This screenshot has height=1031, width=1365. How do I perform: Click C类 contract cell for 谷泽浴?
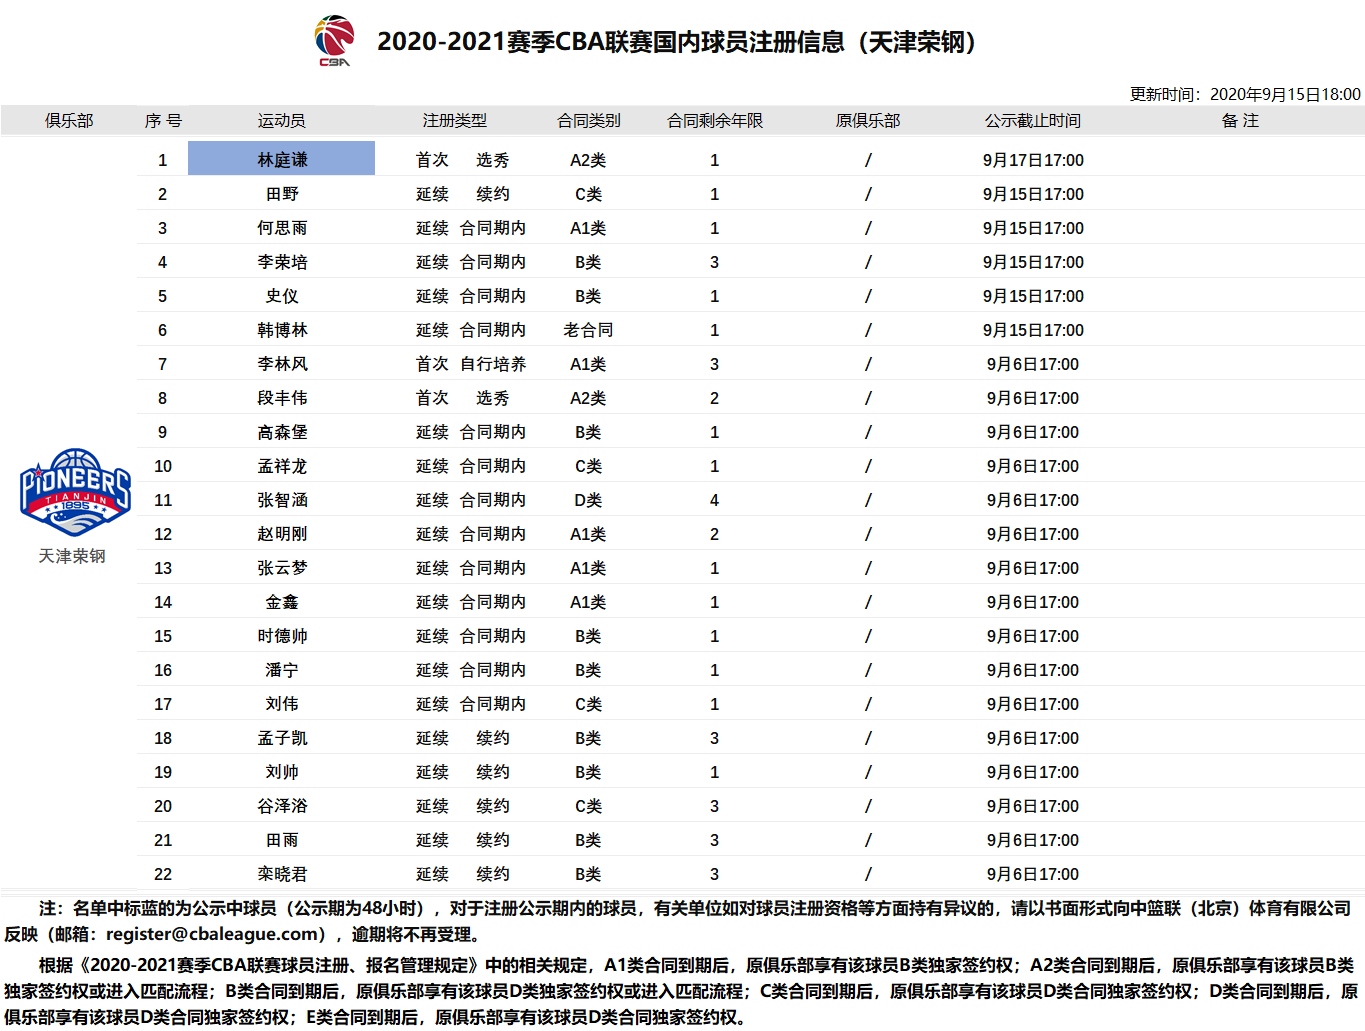588,806
